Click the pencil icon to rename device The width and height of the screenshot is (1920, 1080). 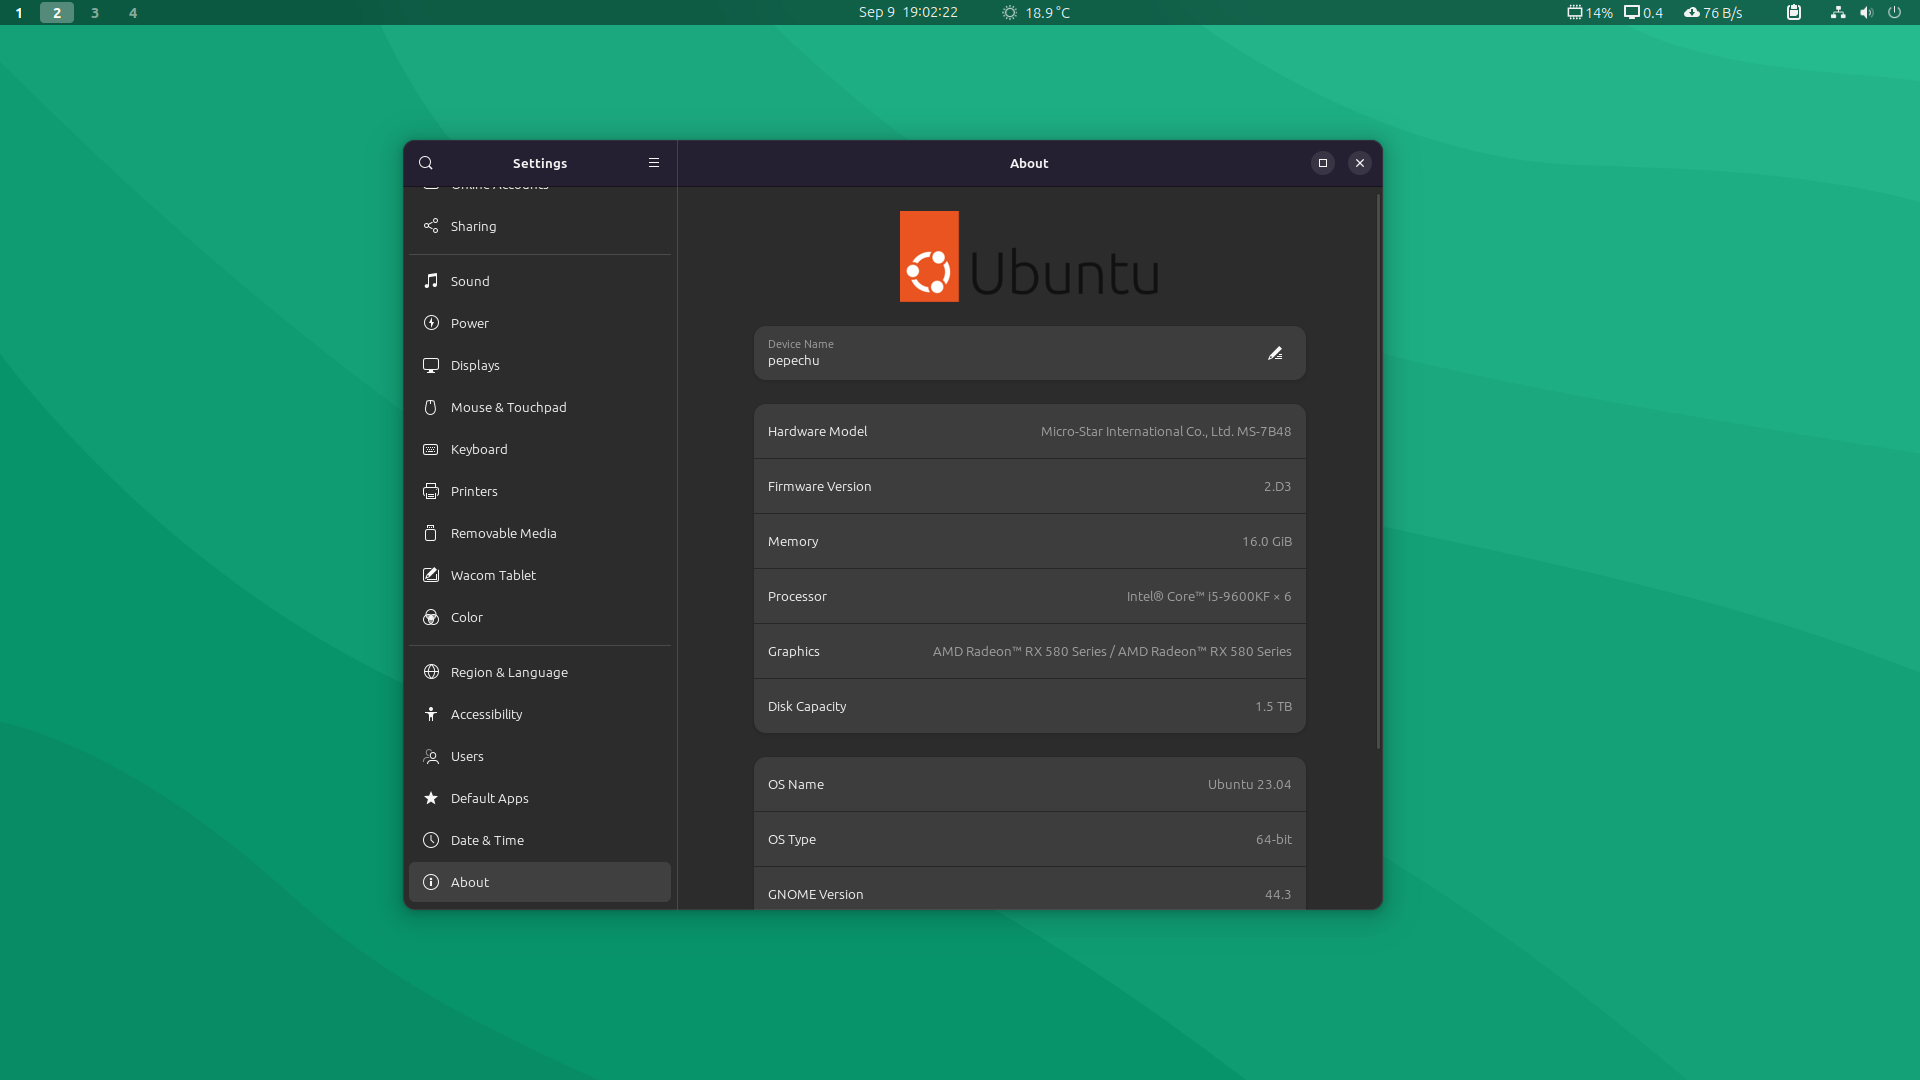[1275, 353]
